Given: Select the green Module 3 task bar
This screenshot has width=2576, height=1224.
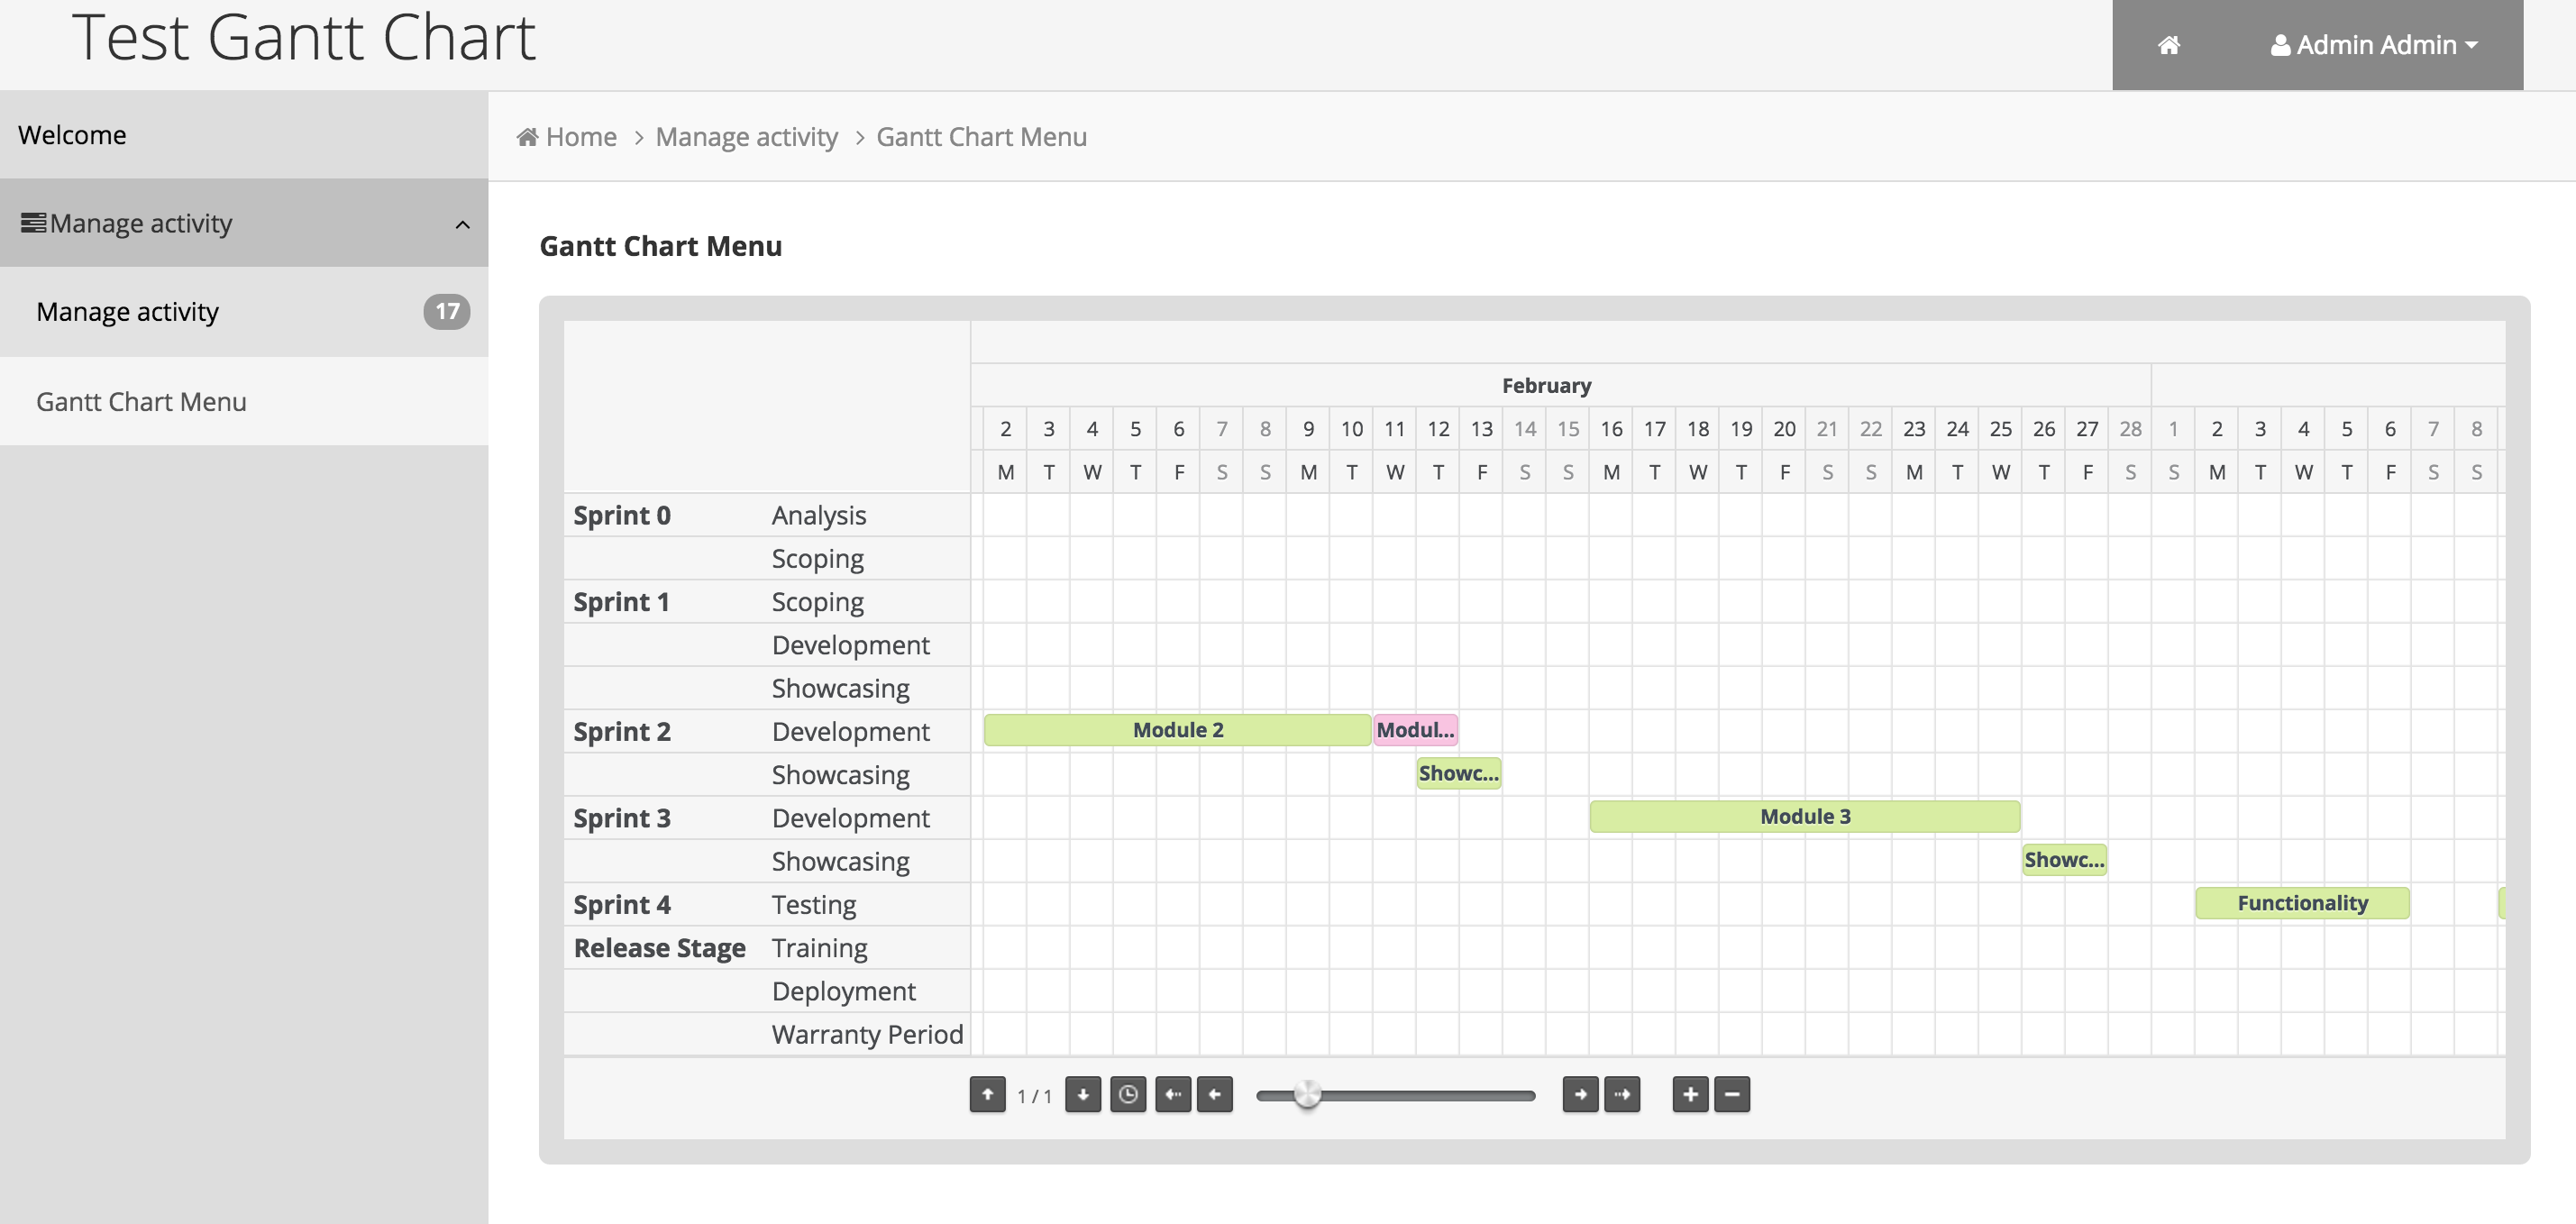Looking at the screenshot, I should tap(1804, 817).
